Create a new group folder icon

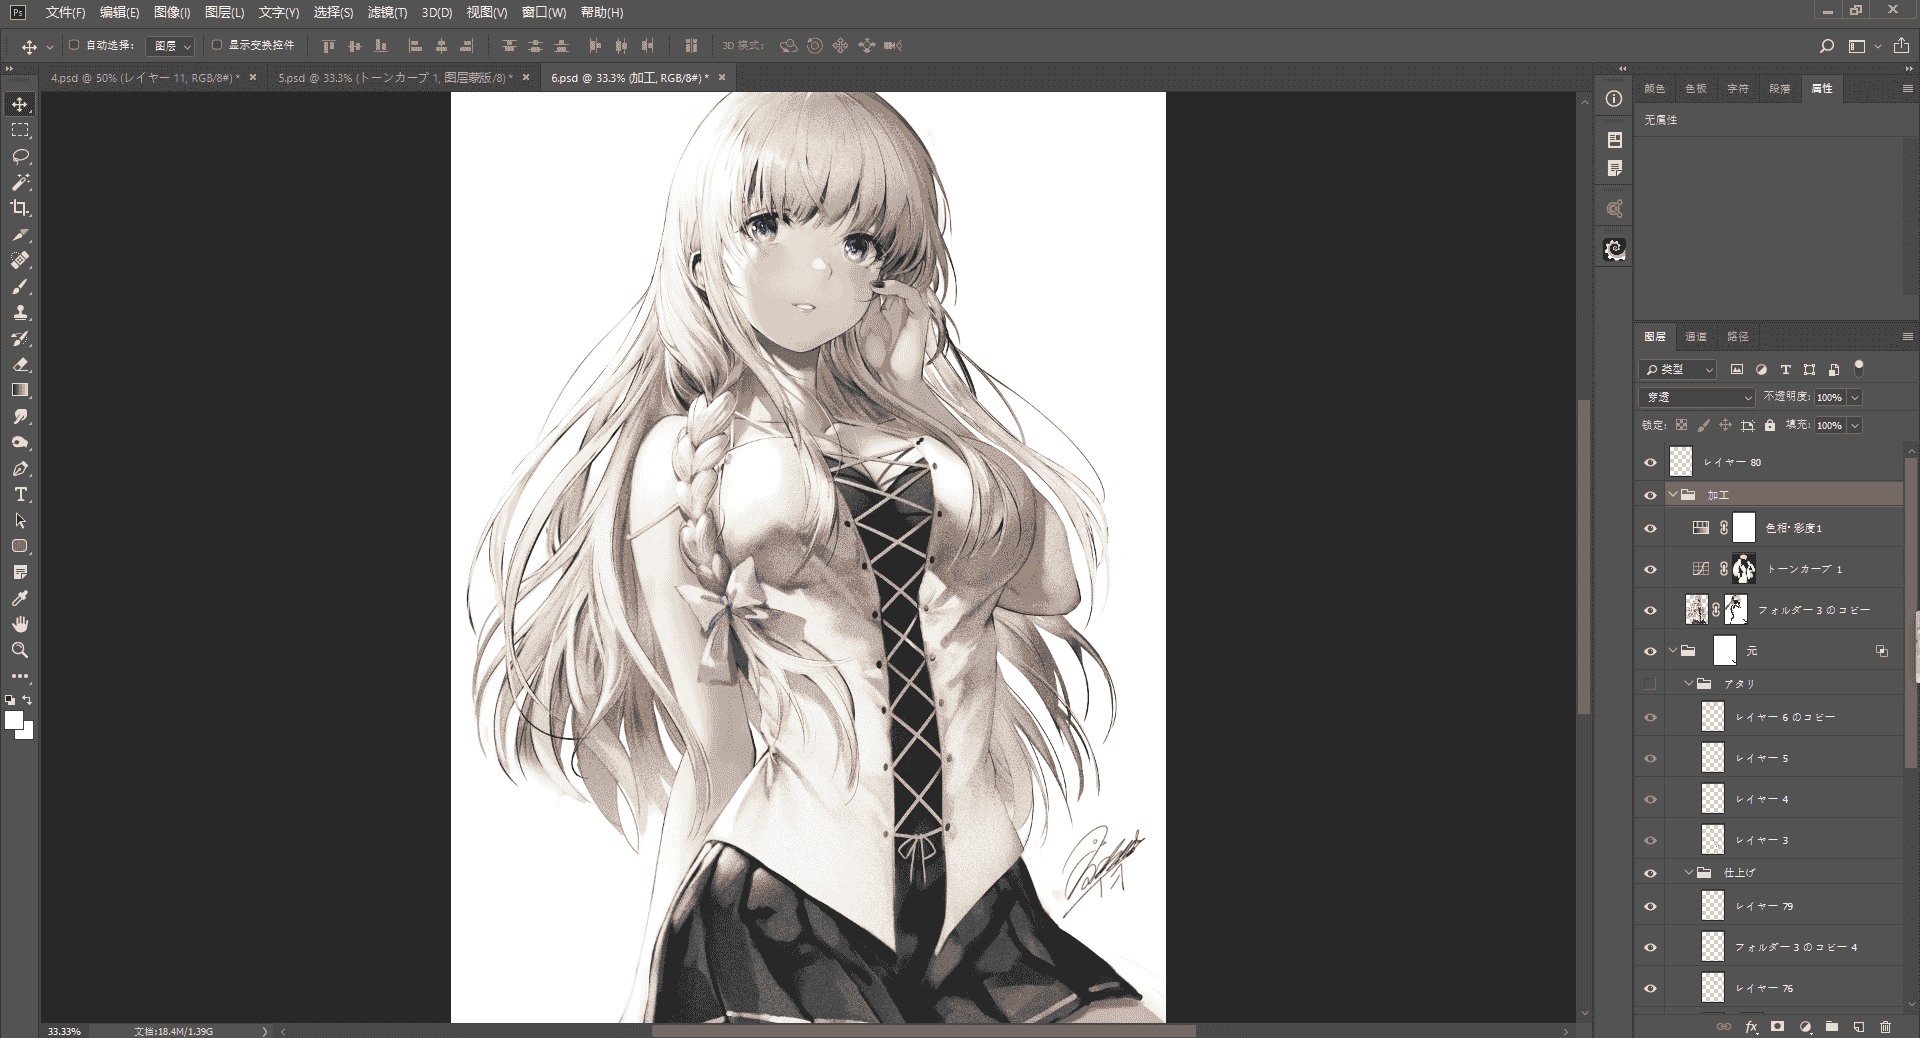1831,1026
